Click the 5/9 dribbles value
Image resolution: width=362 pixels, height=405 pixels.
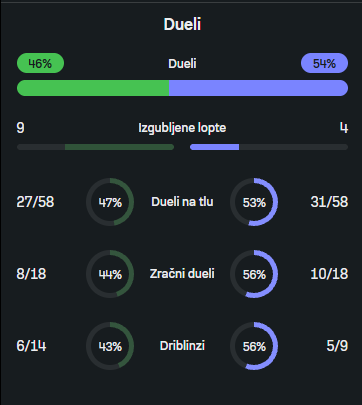coord(337,346)
